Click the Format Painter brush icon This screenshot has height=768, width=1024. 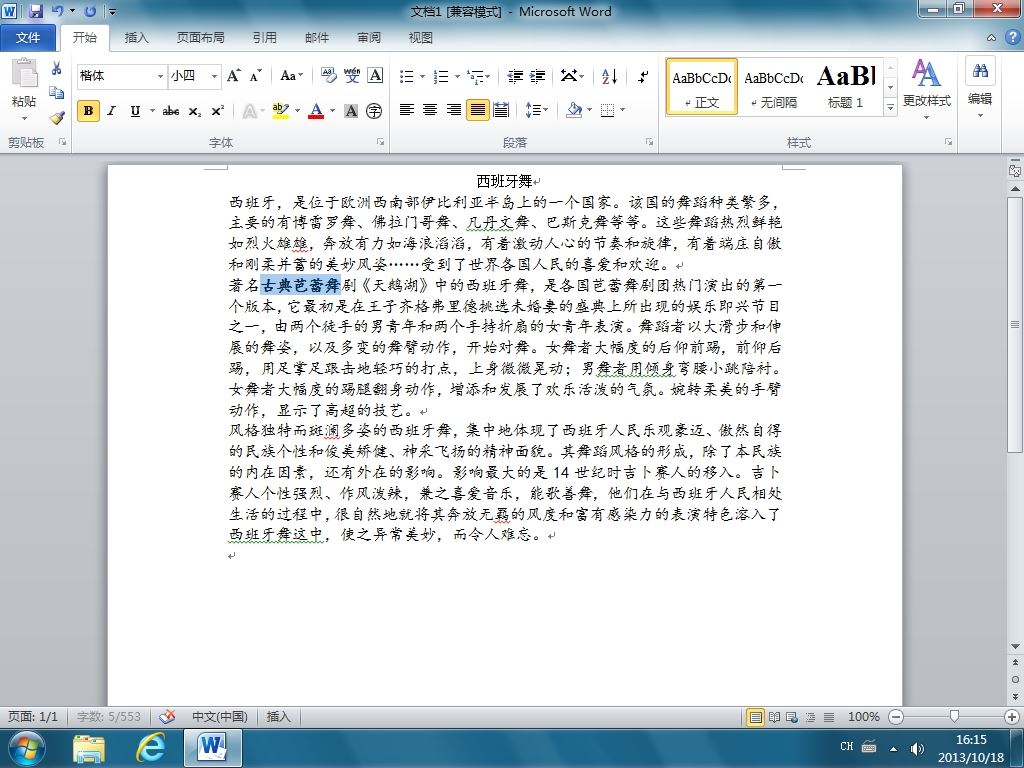[57, 118]
